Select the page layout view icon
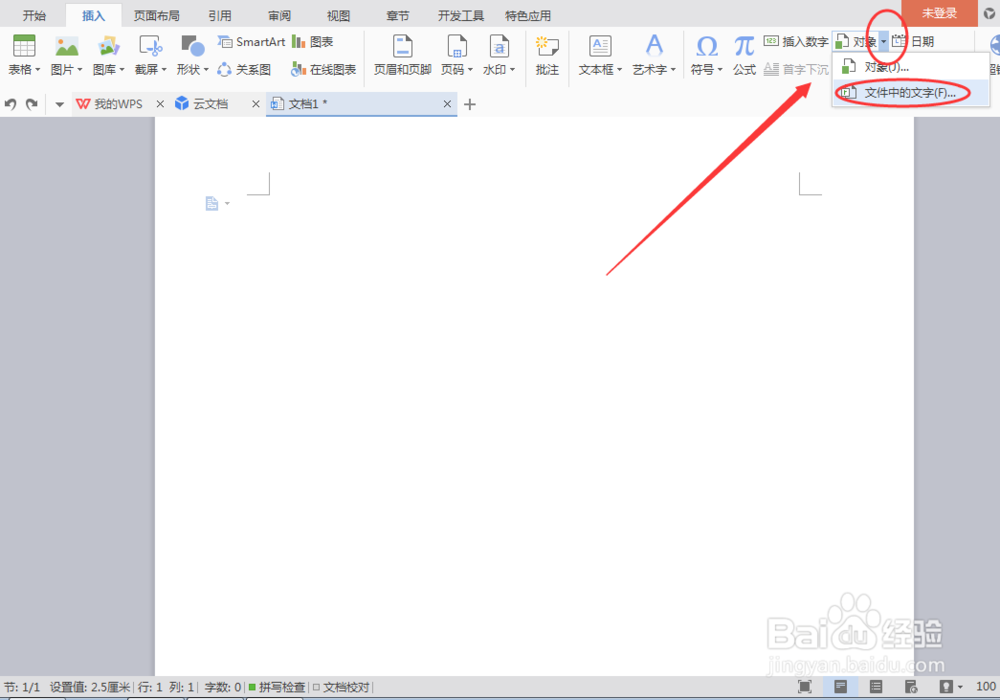This screenshot has height=700, width=1000. point(841,687)
